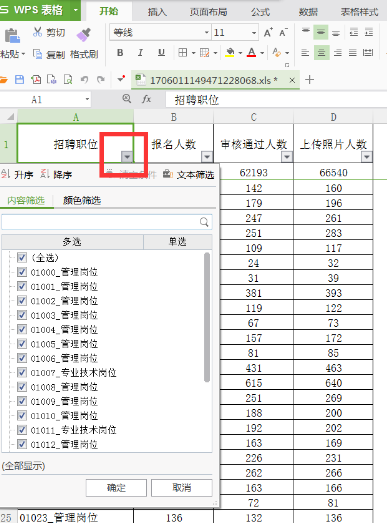Screen dimensions: 387x523
Task: Click the Print Preview icon
Action: (x=68, y=80)
